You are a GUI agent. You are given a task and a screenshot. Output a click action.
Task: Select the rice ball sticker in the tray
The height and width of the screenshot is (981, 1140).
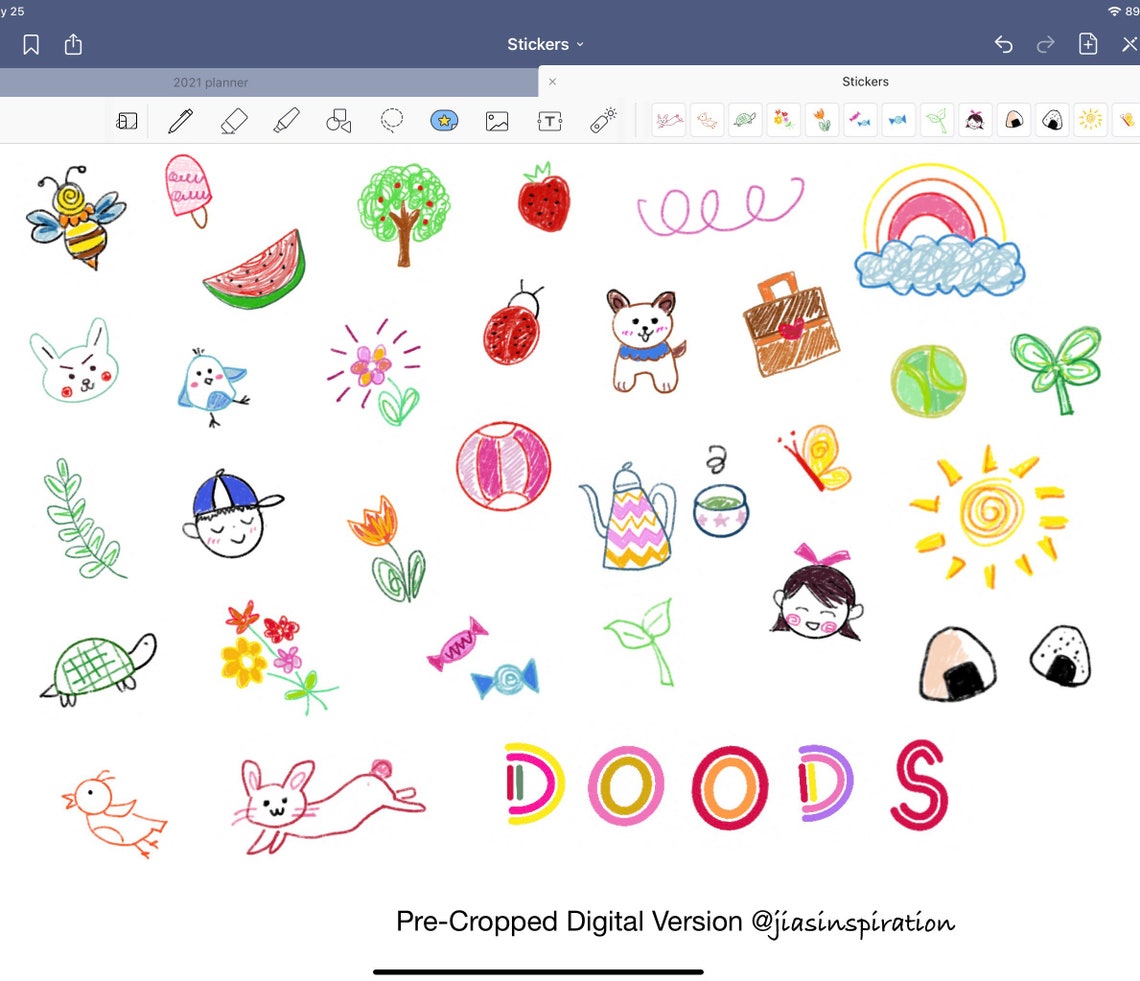click(x=1014, y=119)
